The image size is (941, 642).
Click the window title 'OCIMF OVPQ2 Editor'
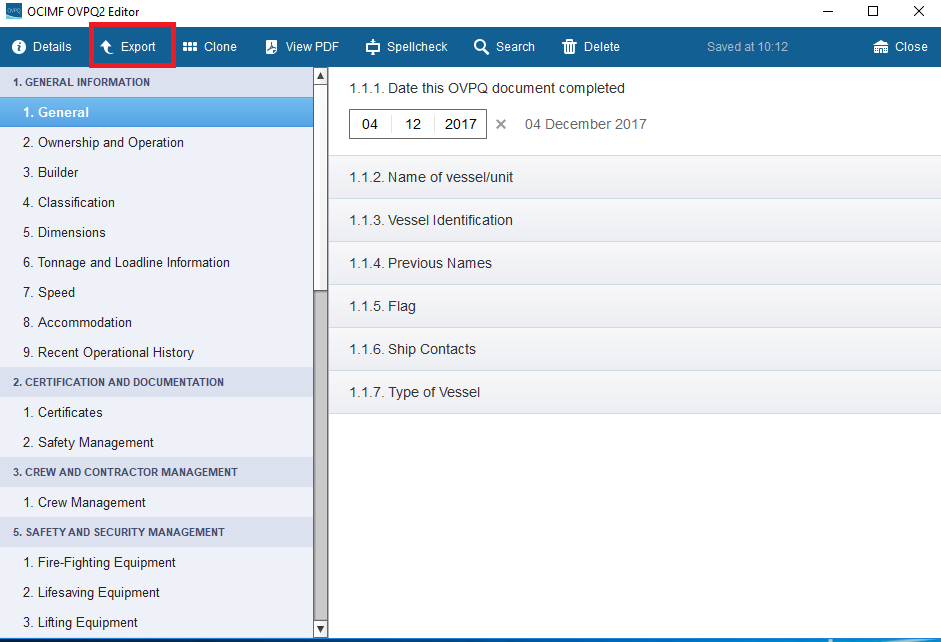tap(83, 11)
